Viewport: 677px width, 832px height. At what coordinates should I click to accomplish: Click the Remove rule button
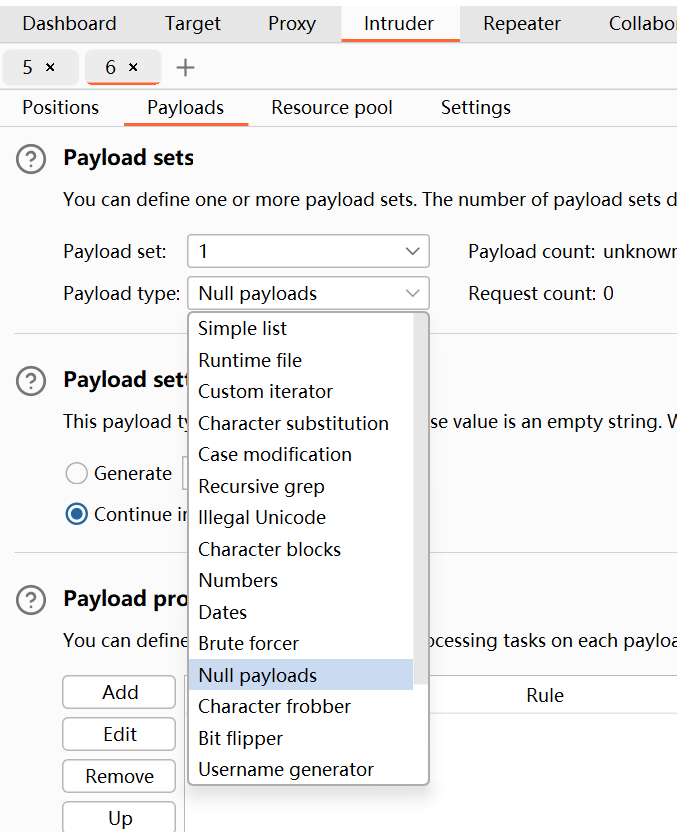click(x=119, y=776)
